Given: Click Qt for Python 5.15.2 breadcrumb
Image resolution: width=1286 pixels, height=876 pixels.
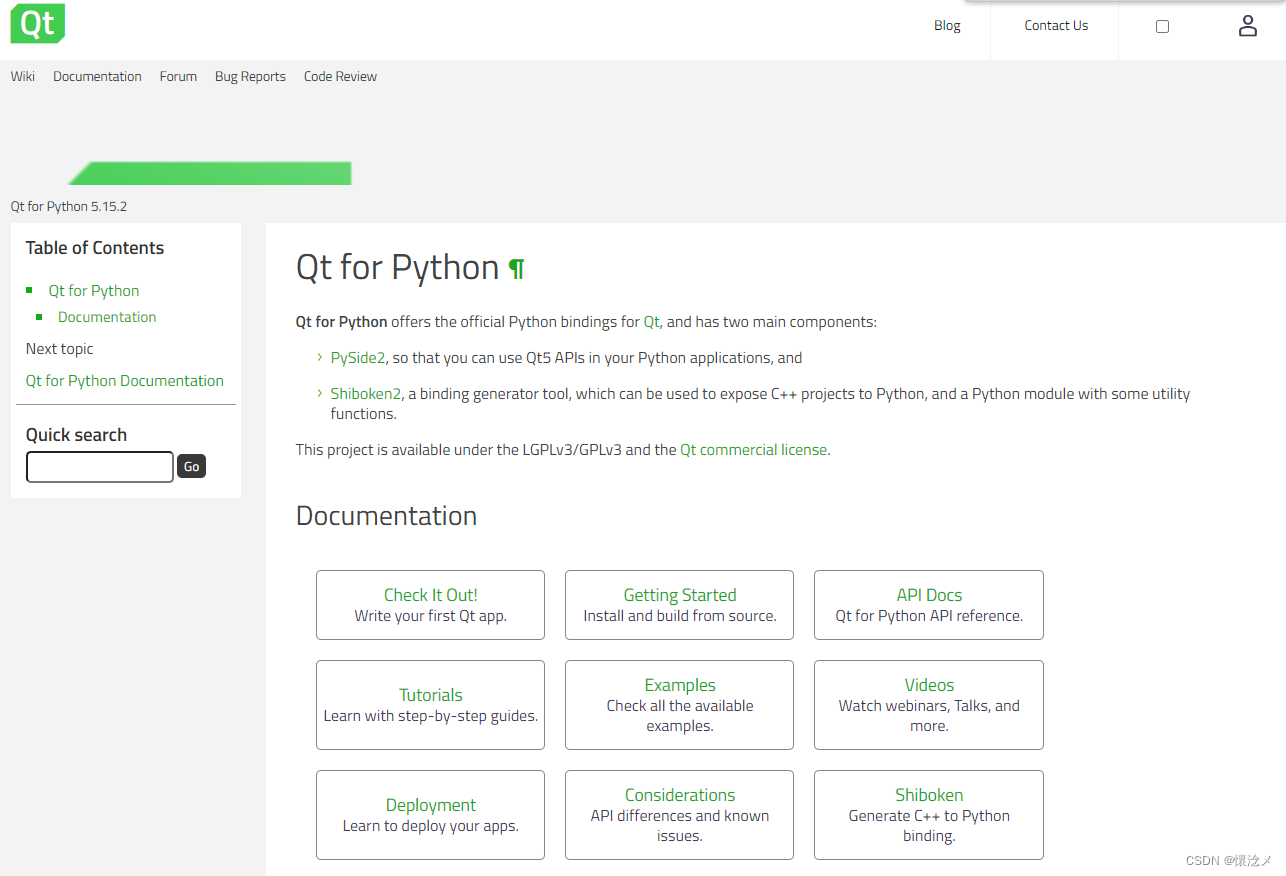Looking at the screenshot, I should pos(69,207).
